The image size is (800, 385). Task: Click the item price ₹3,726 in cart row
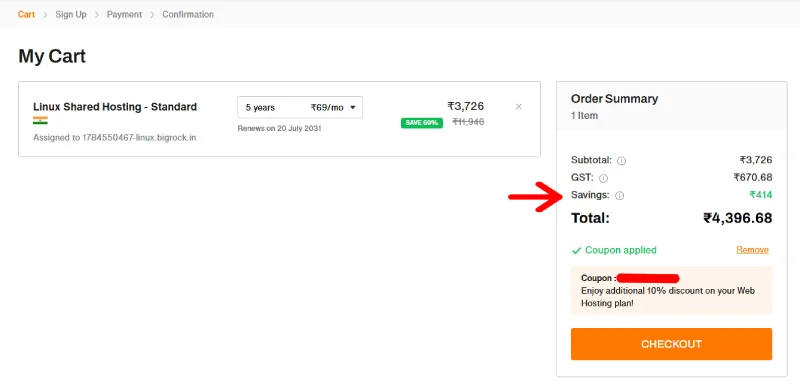pyautogui.click(x=466, y=106)
